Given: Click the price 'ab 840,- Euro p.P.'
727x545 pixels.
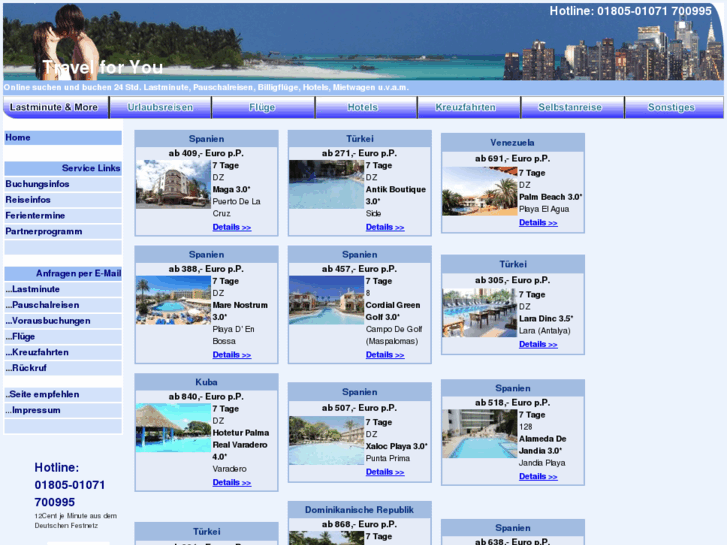Looking at the screenshot, I should [206, 397].
